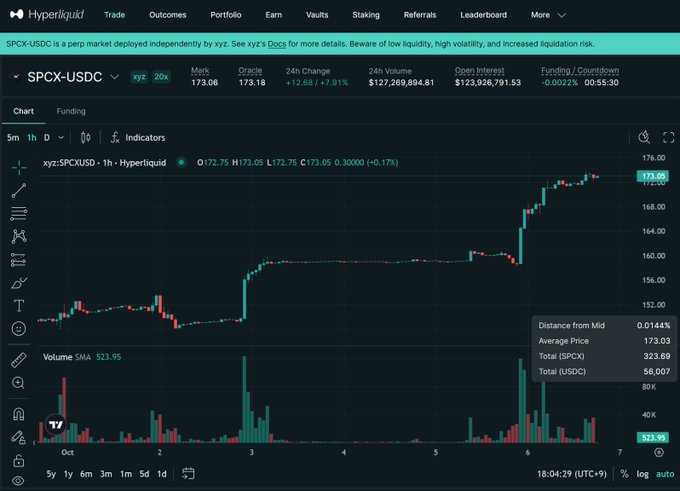Toggle percentage scale mode
The height and width of the screenshot is (491, 680).
tap(624, 474)
